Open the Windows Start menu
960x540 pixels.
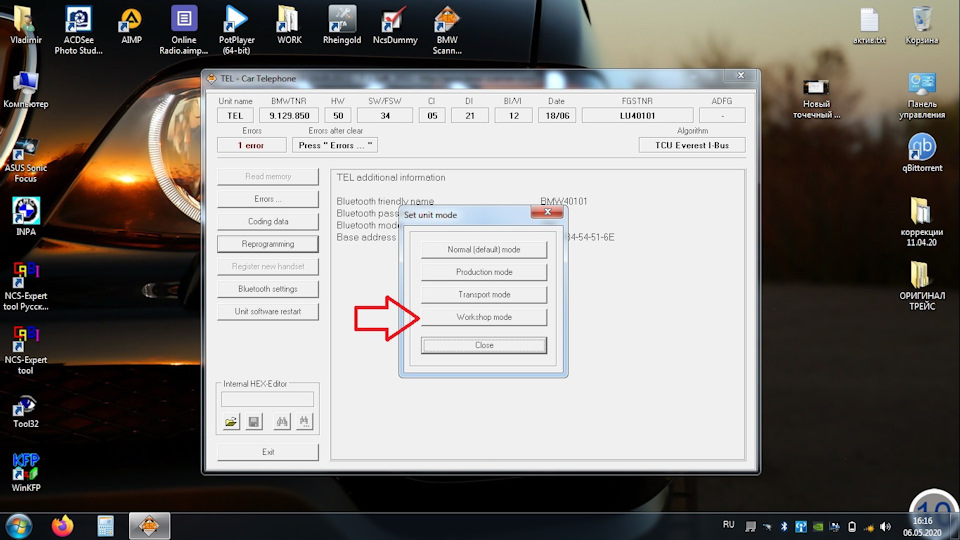18,527
